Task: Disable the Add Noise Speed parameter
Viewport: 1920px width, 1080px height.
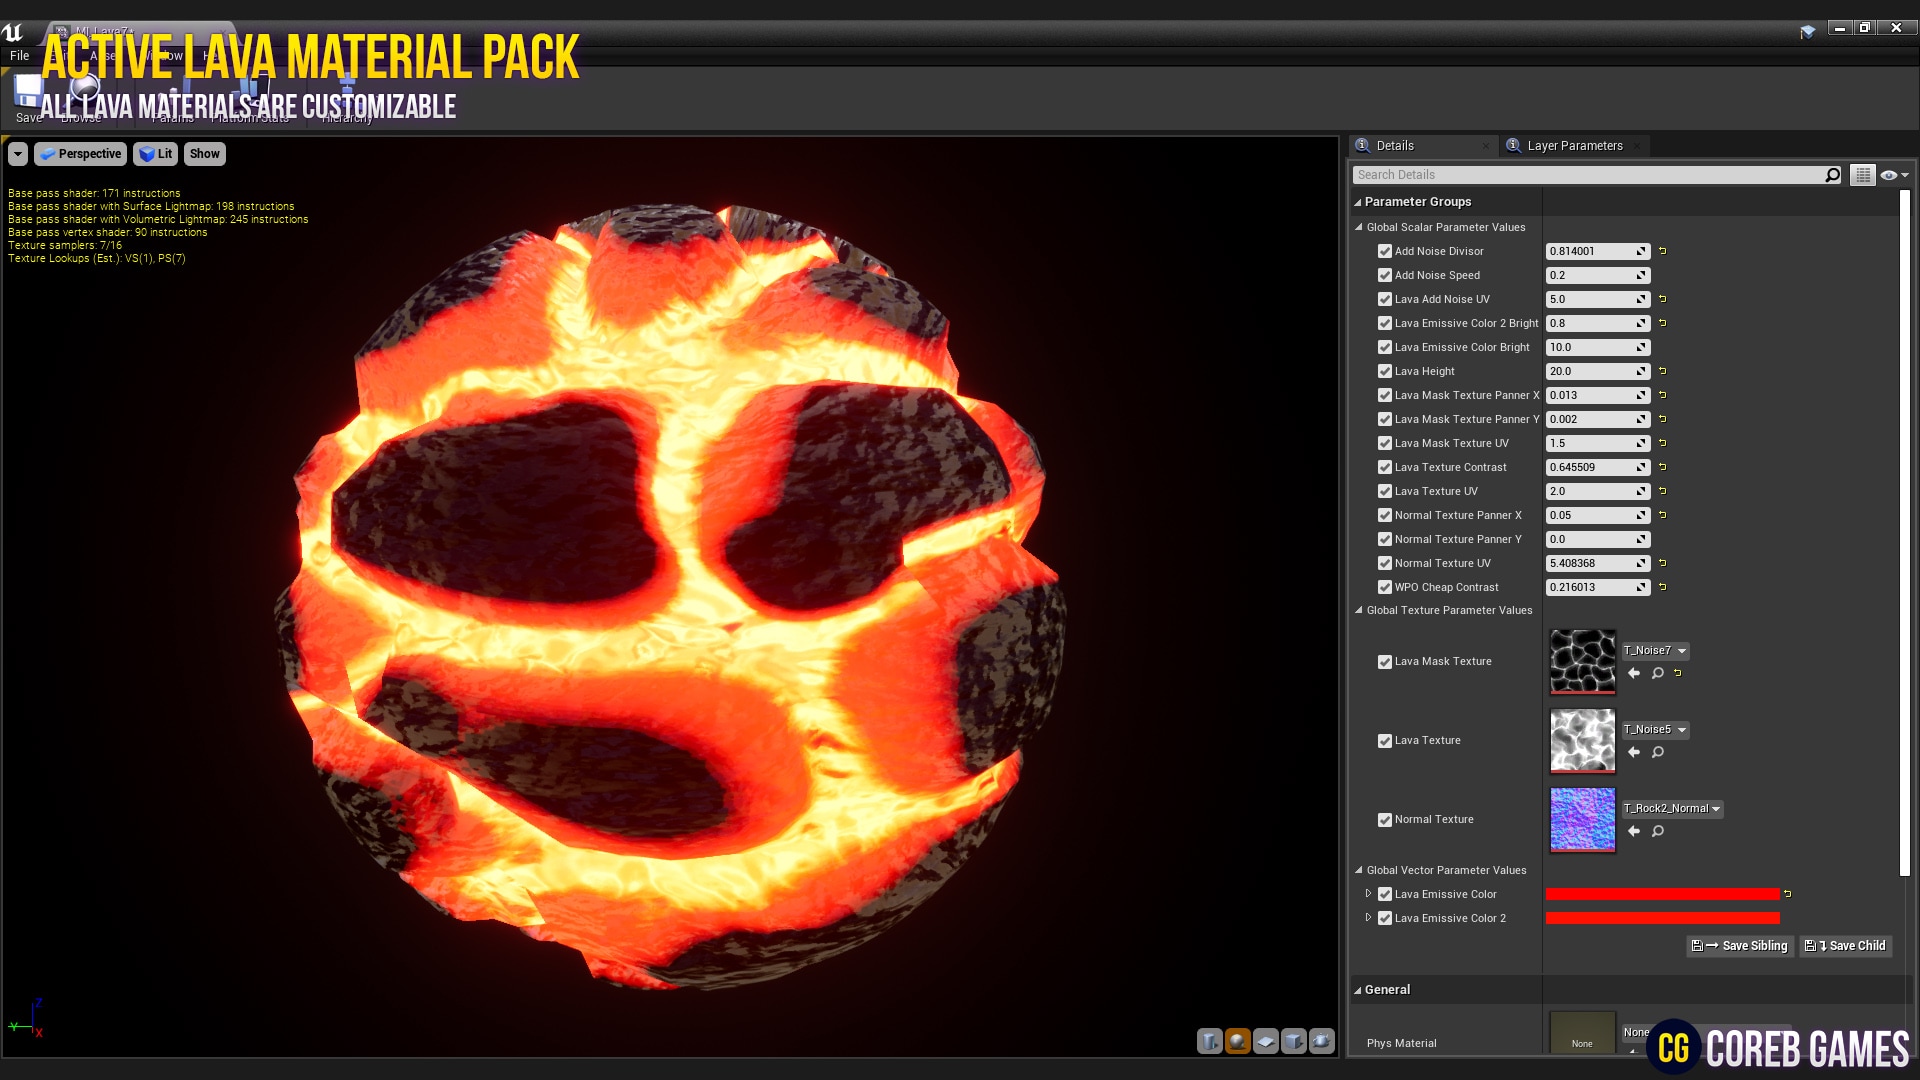Action: click(x=1385, y=275)
